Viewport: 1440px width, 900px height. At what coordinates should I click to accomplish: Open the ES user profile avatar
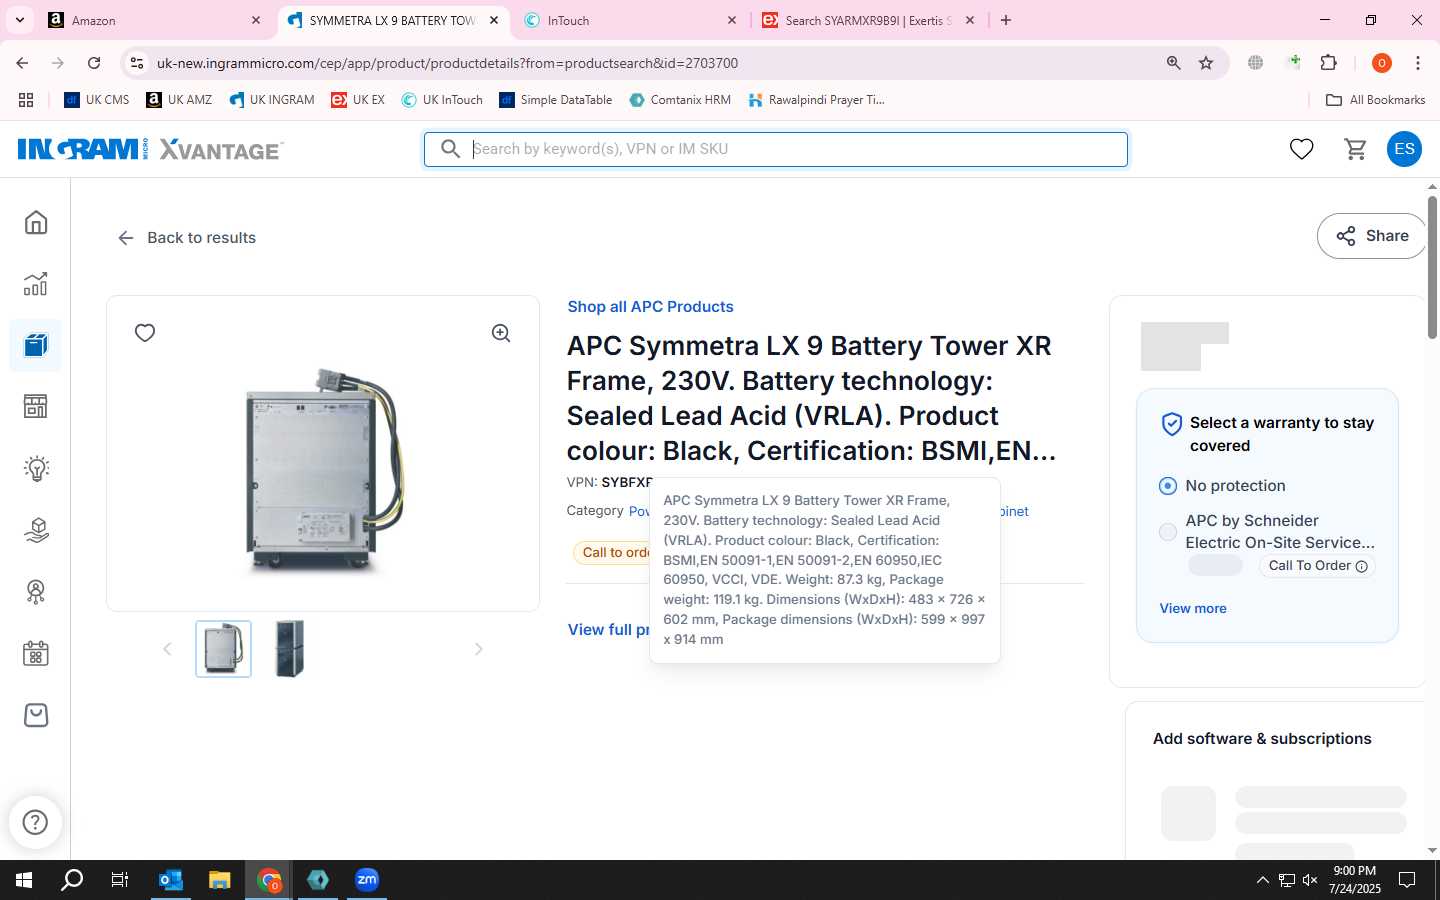click(x=1404, y=149)
